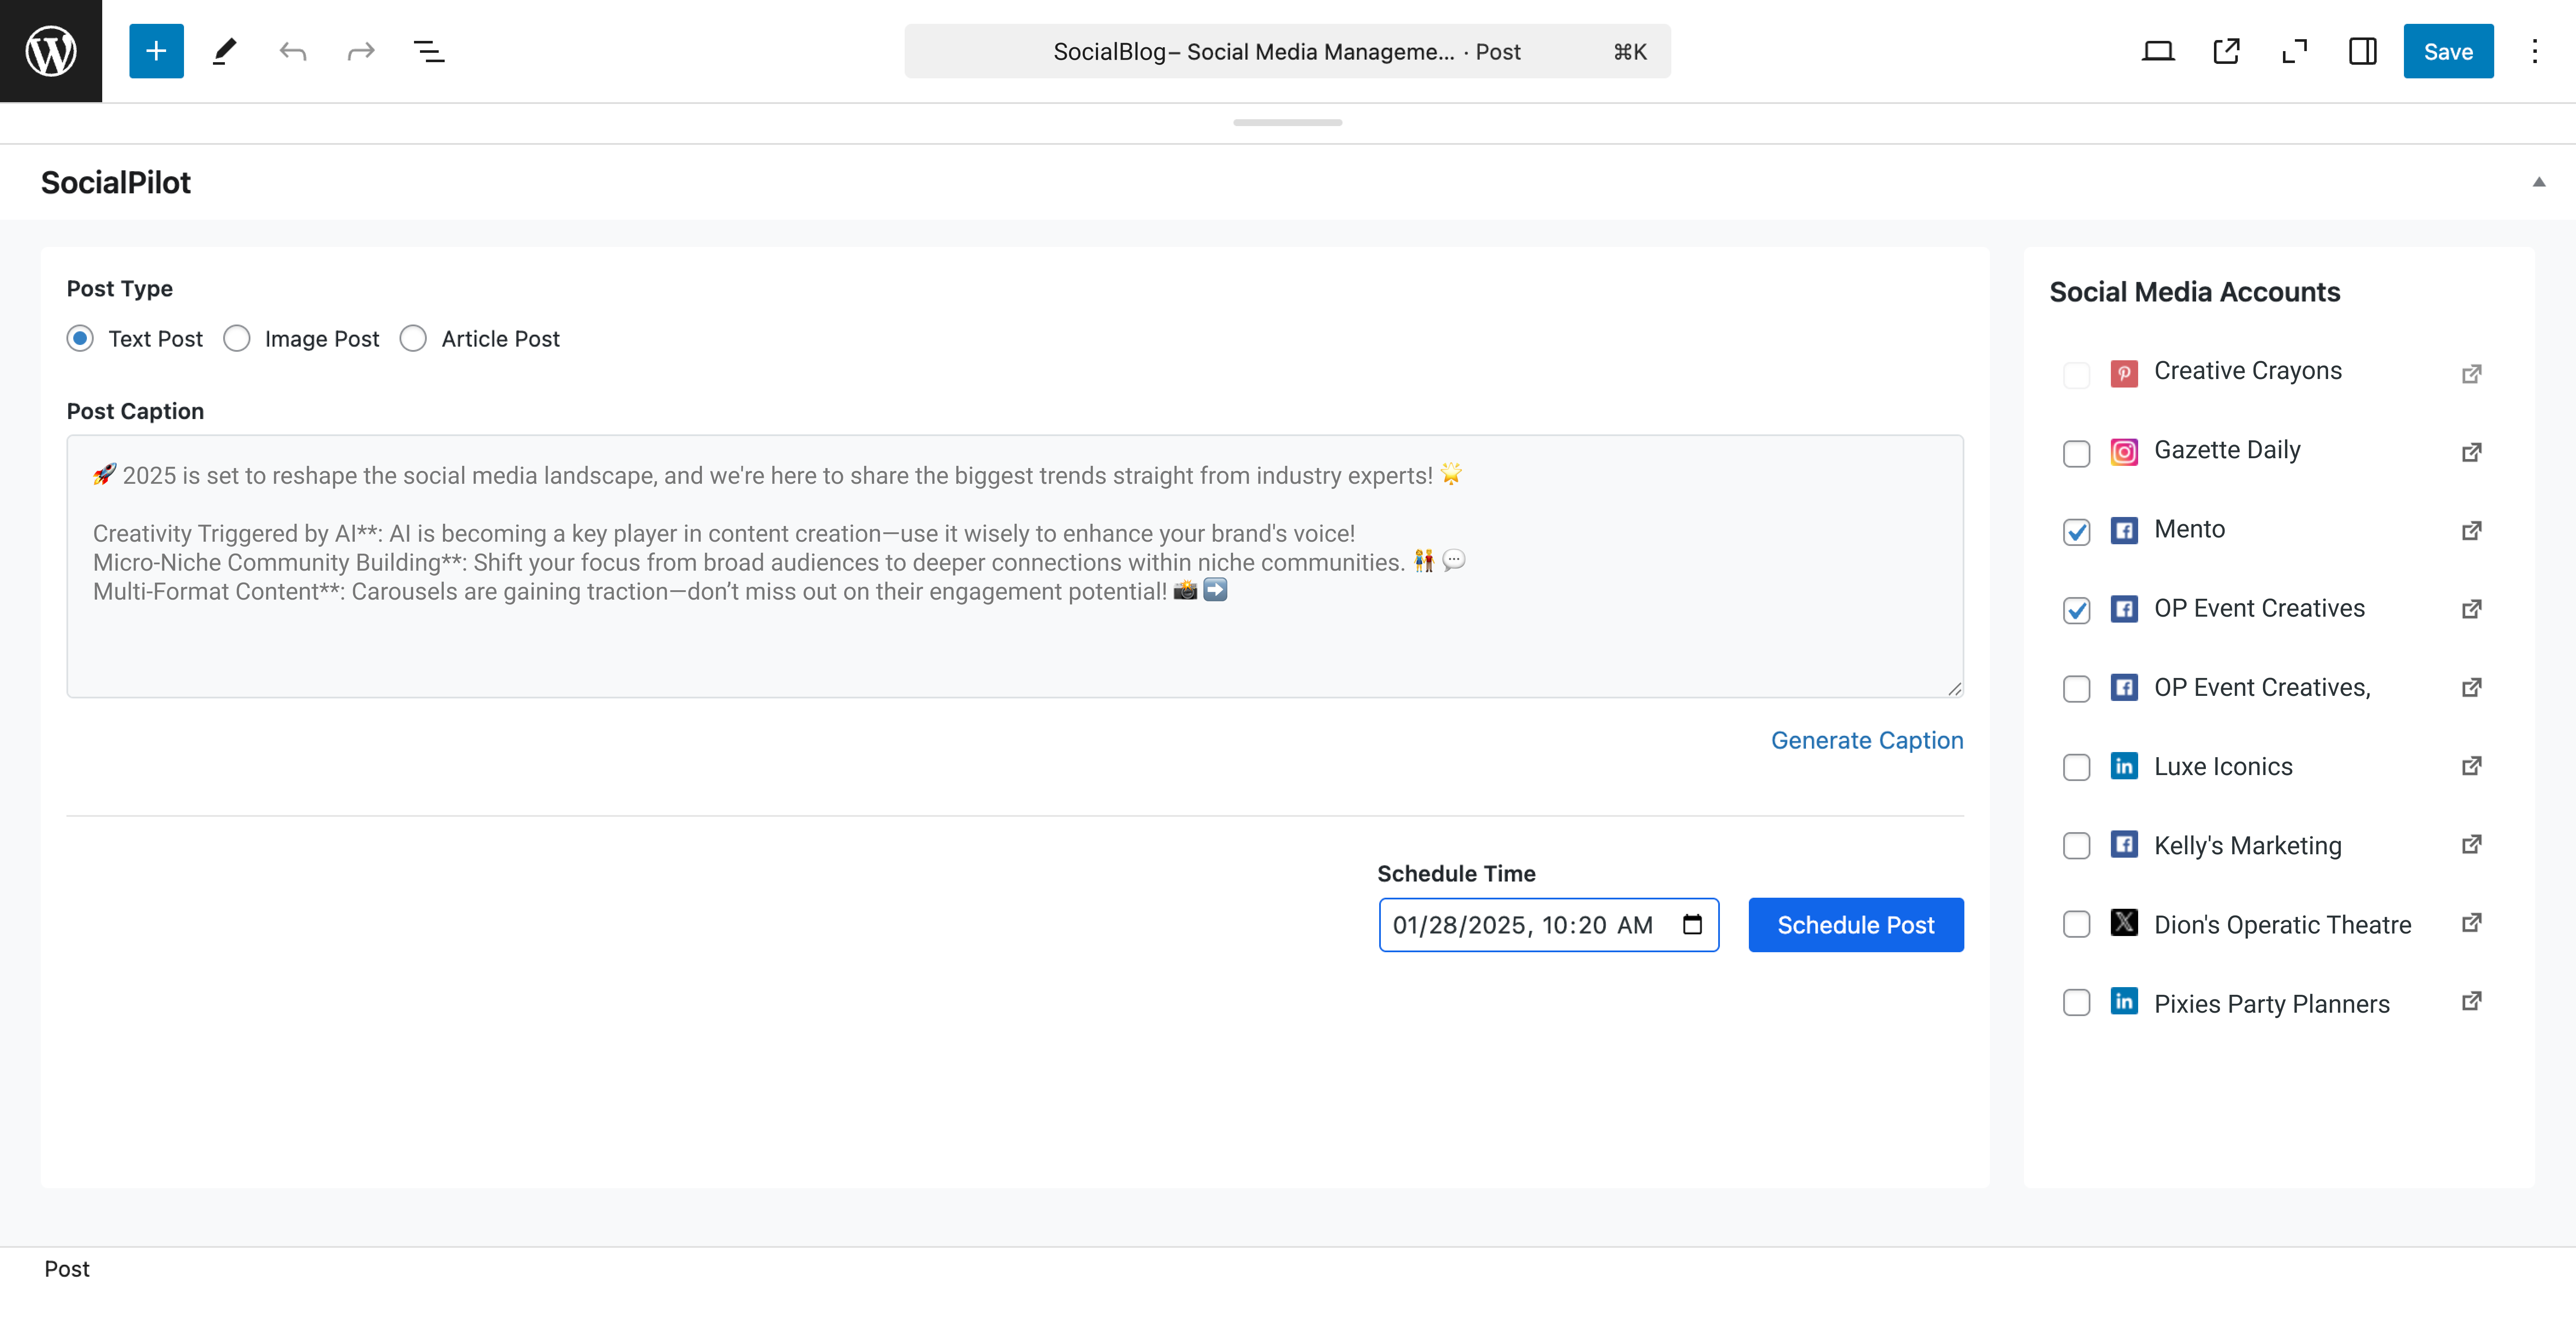Select the Article Post radio button

point(413,338)
